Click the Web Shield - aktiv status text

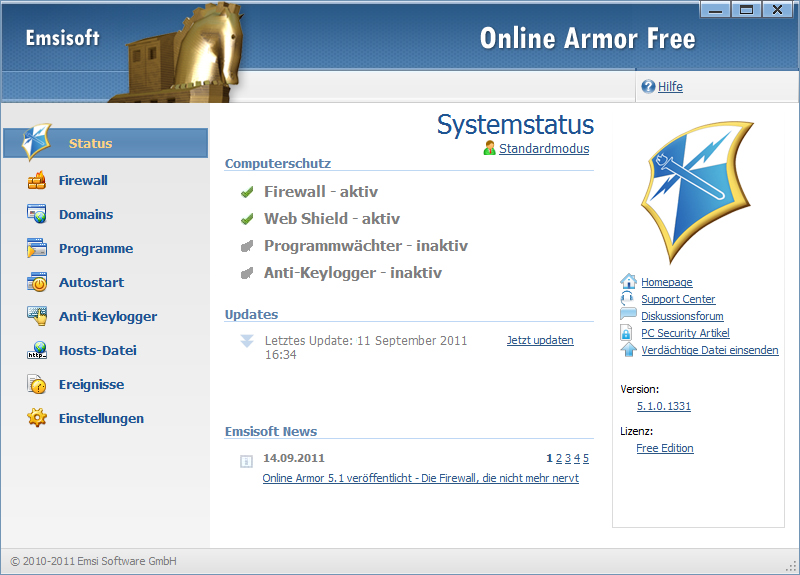[332, 219]
